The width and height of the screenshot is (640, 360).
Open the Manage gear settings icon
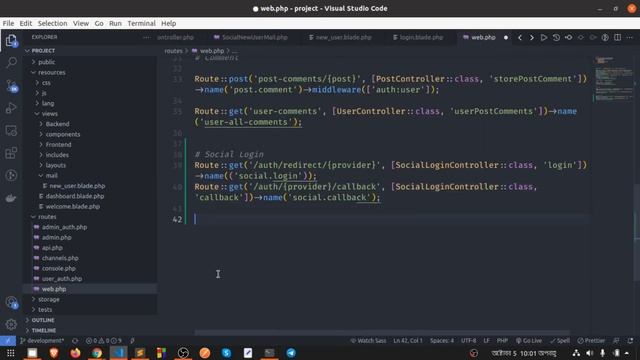[11, 324]
